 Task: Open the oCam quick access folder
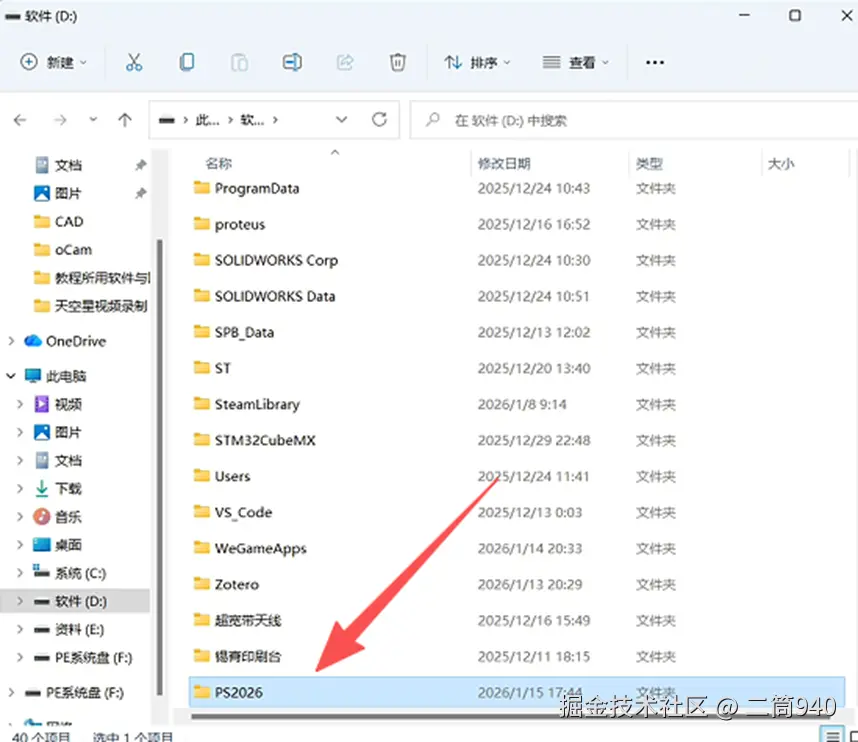[73, 250]
